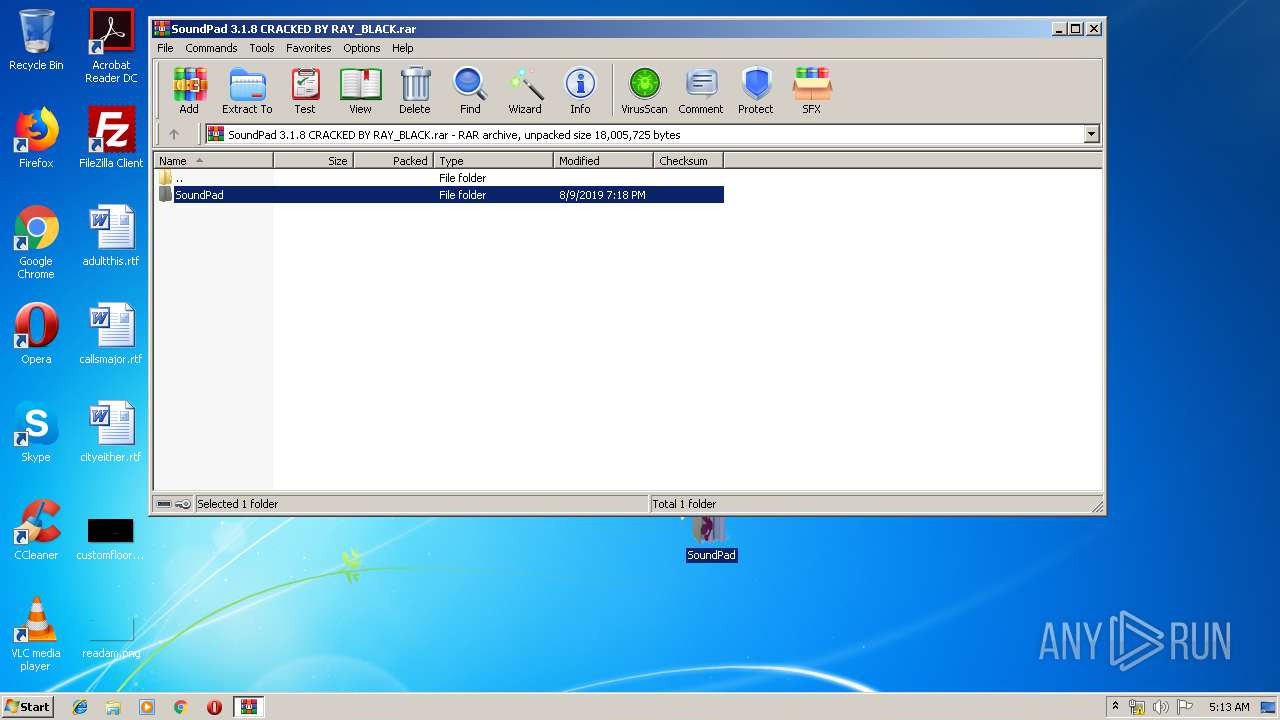Viewport: 1280px width, 720px height.
Task: Select the Opera desktop shortcut
Action: coord(36,334)
